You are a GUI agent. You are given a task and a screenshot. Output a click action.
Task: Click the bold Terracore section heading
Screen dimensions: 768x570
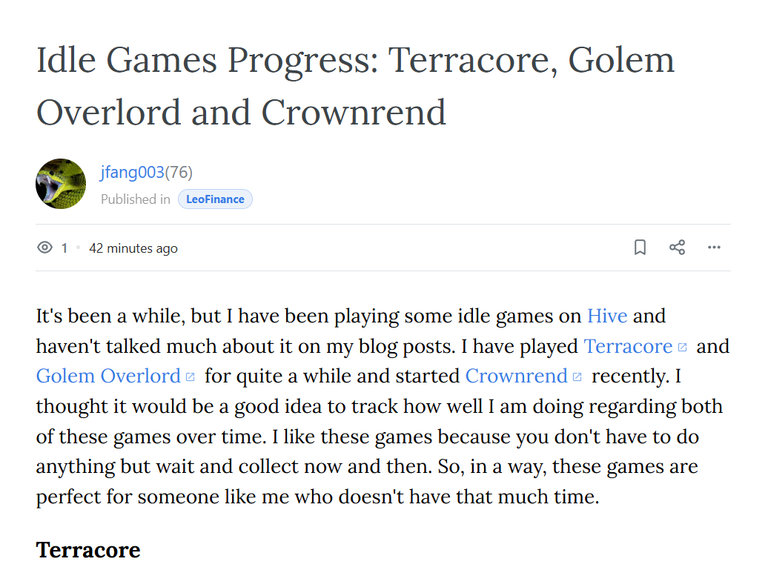(x=88, y=550)
